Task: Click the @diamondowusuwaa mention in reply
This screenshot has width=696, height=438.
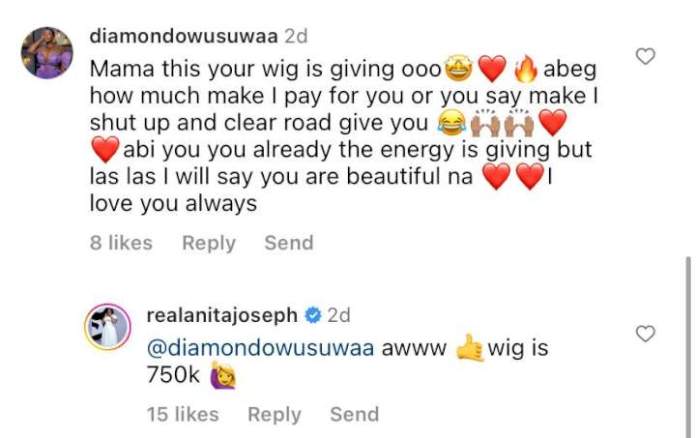Action: tap(261, 348)
